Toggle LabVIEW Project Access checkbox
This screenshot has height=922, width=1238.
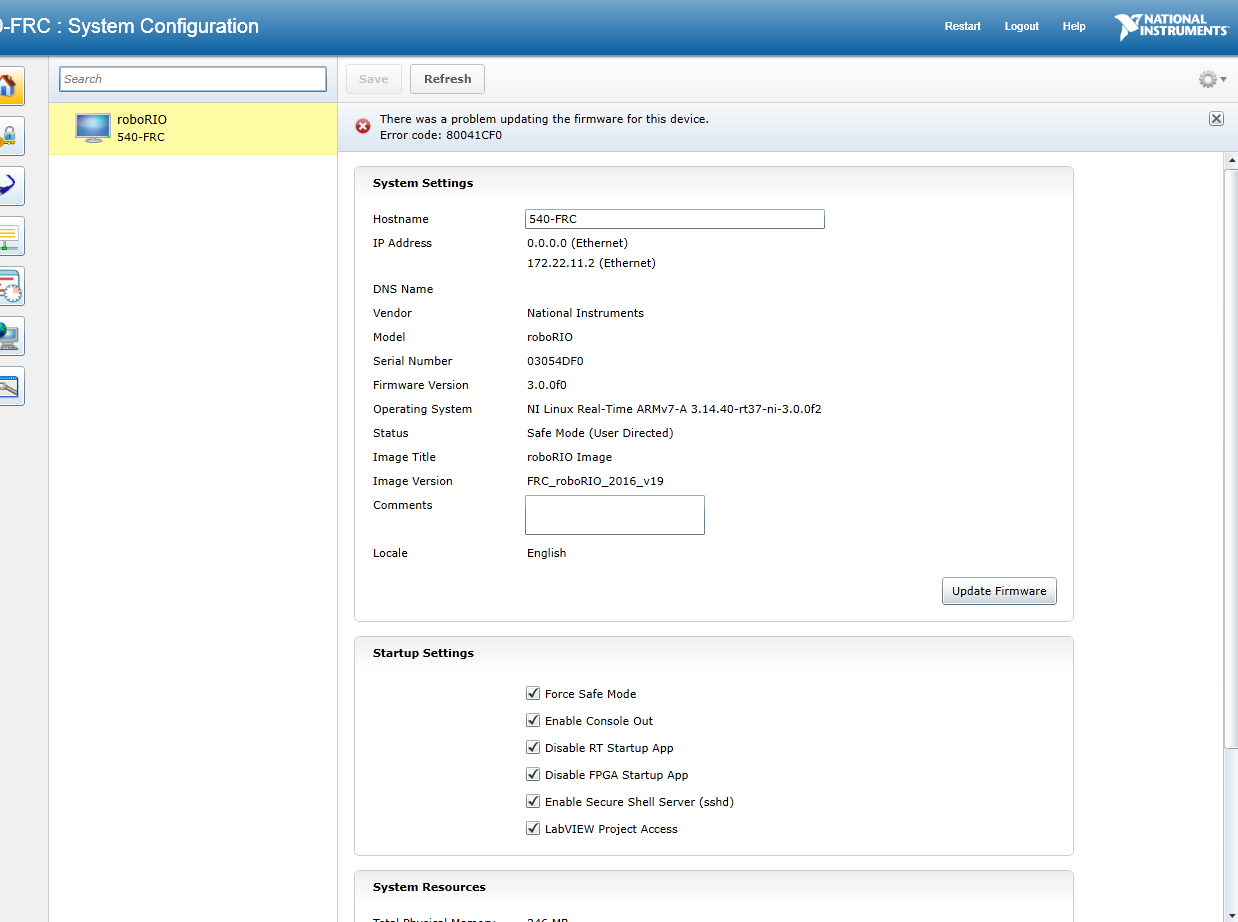533,828
